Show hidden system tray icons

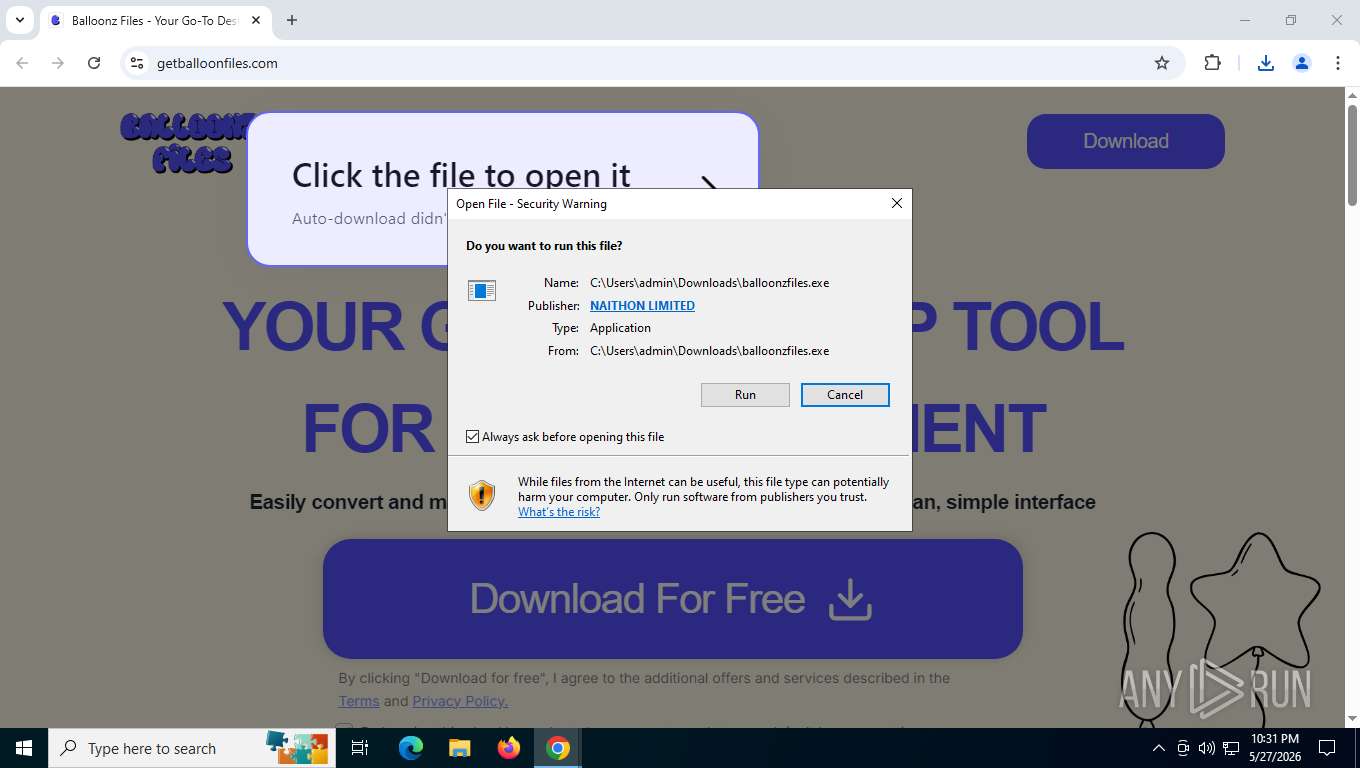coord(1158,748)
